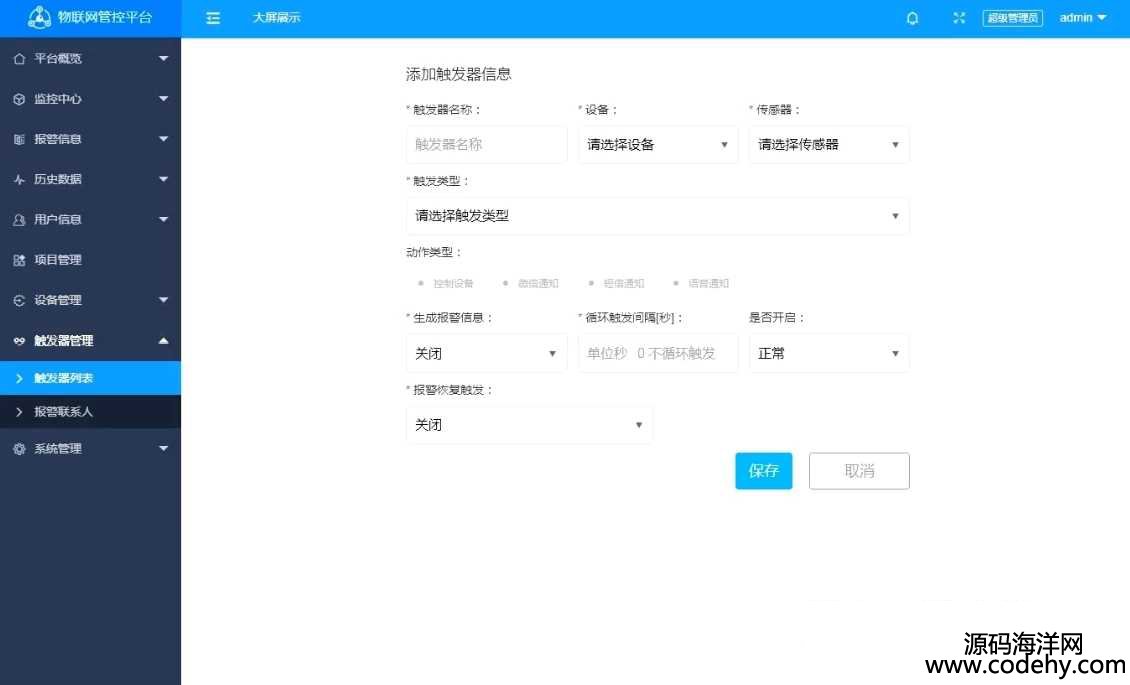
Task: Click the 触发器管理 icon
Action: click(19, 341)
